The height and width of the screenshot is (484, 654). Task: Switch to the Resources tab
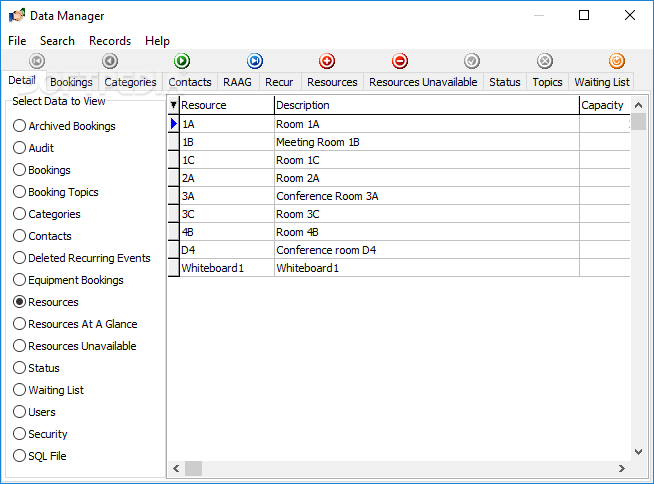pos(332,82)
